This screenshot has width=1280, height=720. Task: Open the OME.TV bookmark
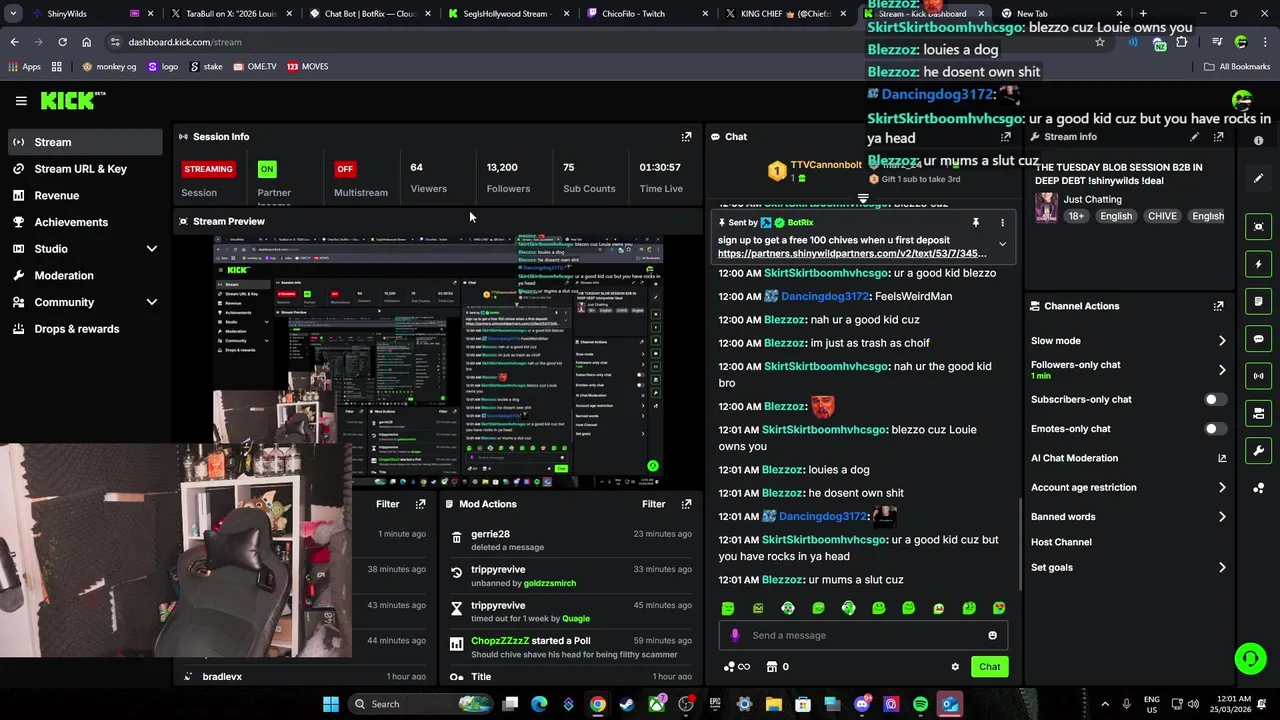[x=254, y=67]
